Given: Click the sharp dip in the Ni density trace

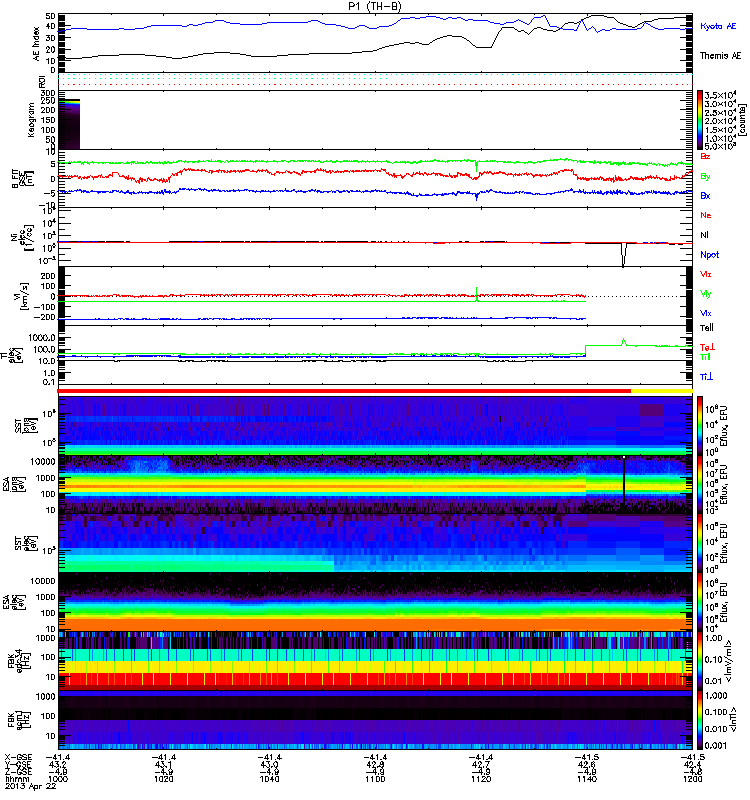Looking at the screenshot, I should [623, 255].
